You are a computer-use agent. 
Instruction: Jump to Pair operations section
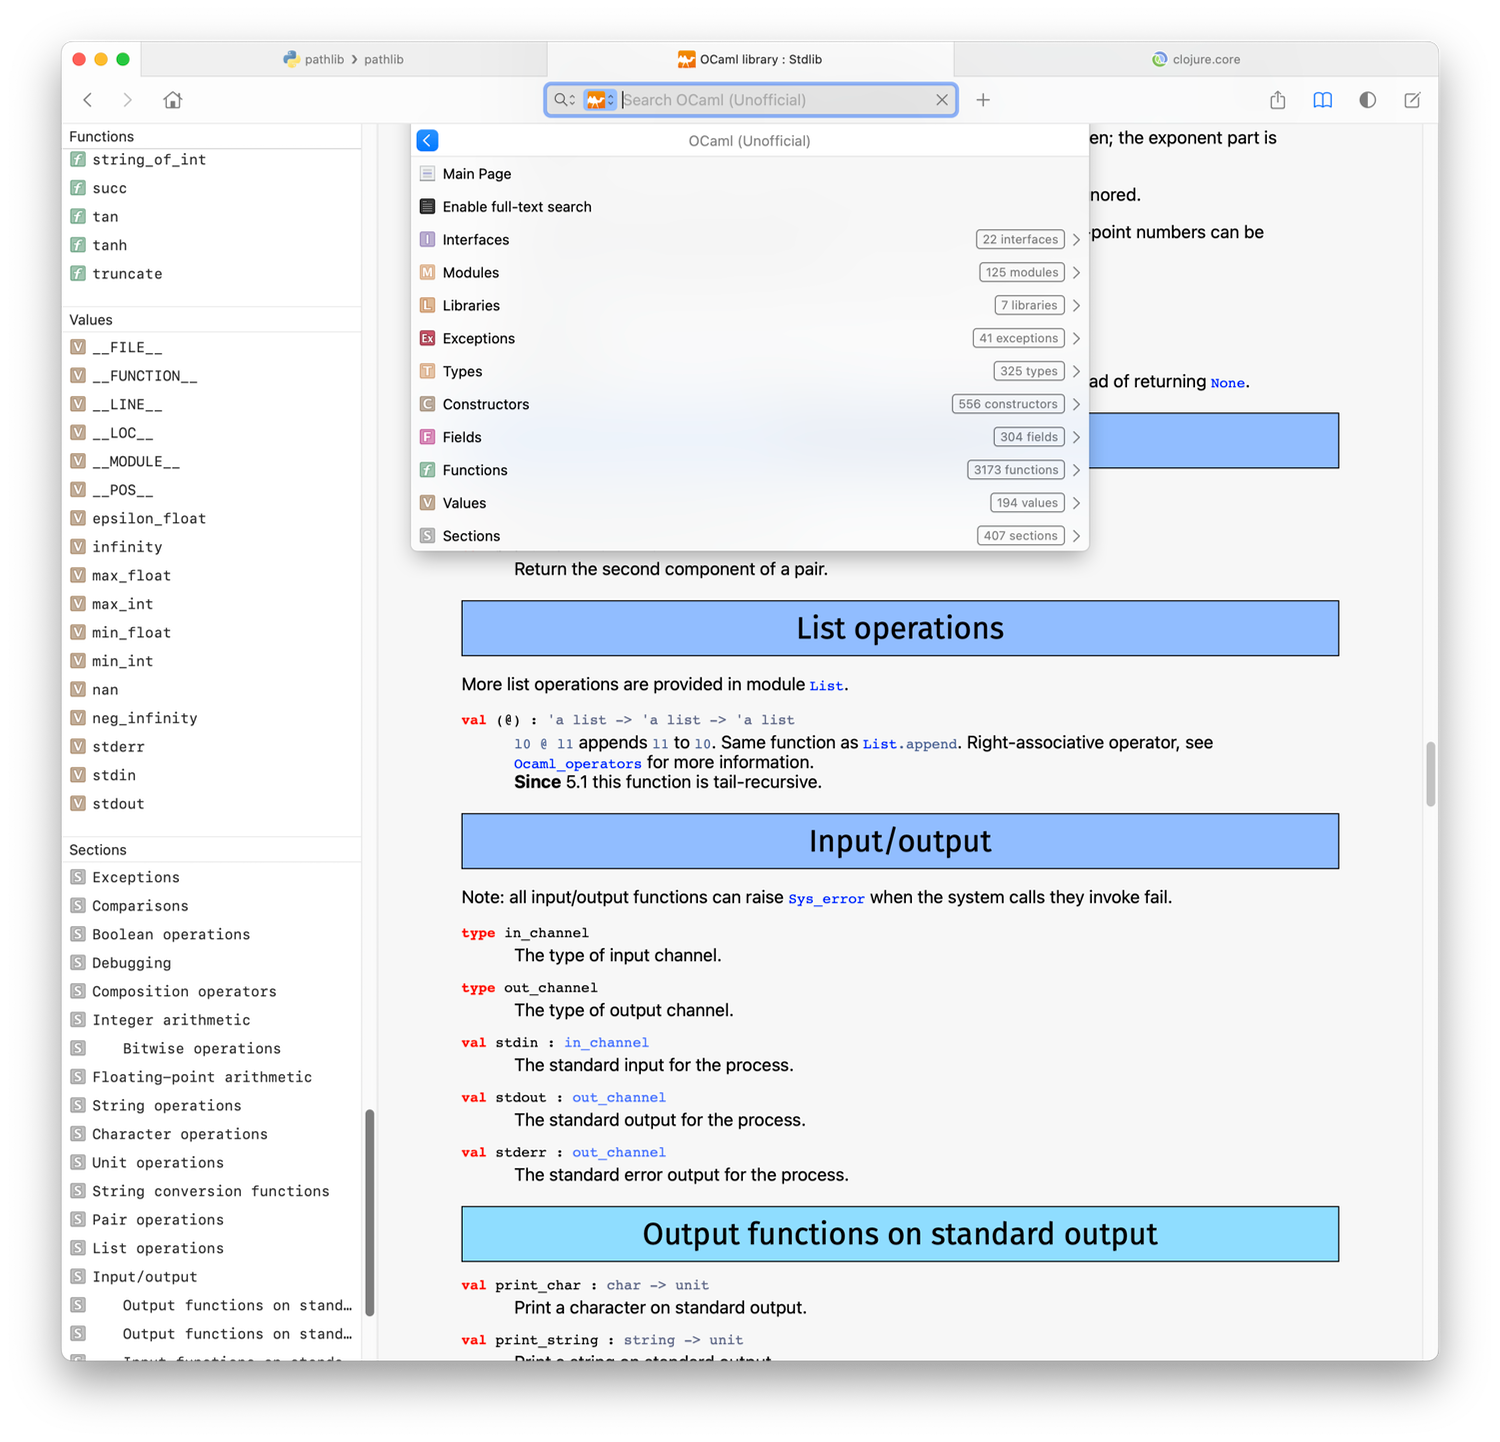(x=158, y=1220)
